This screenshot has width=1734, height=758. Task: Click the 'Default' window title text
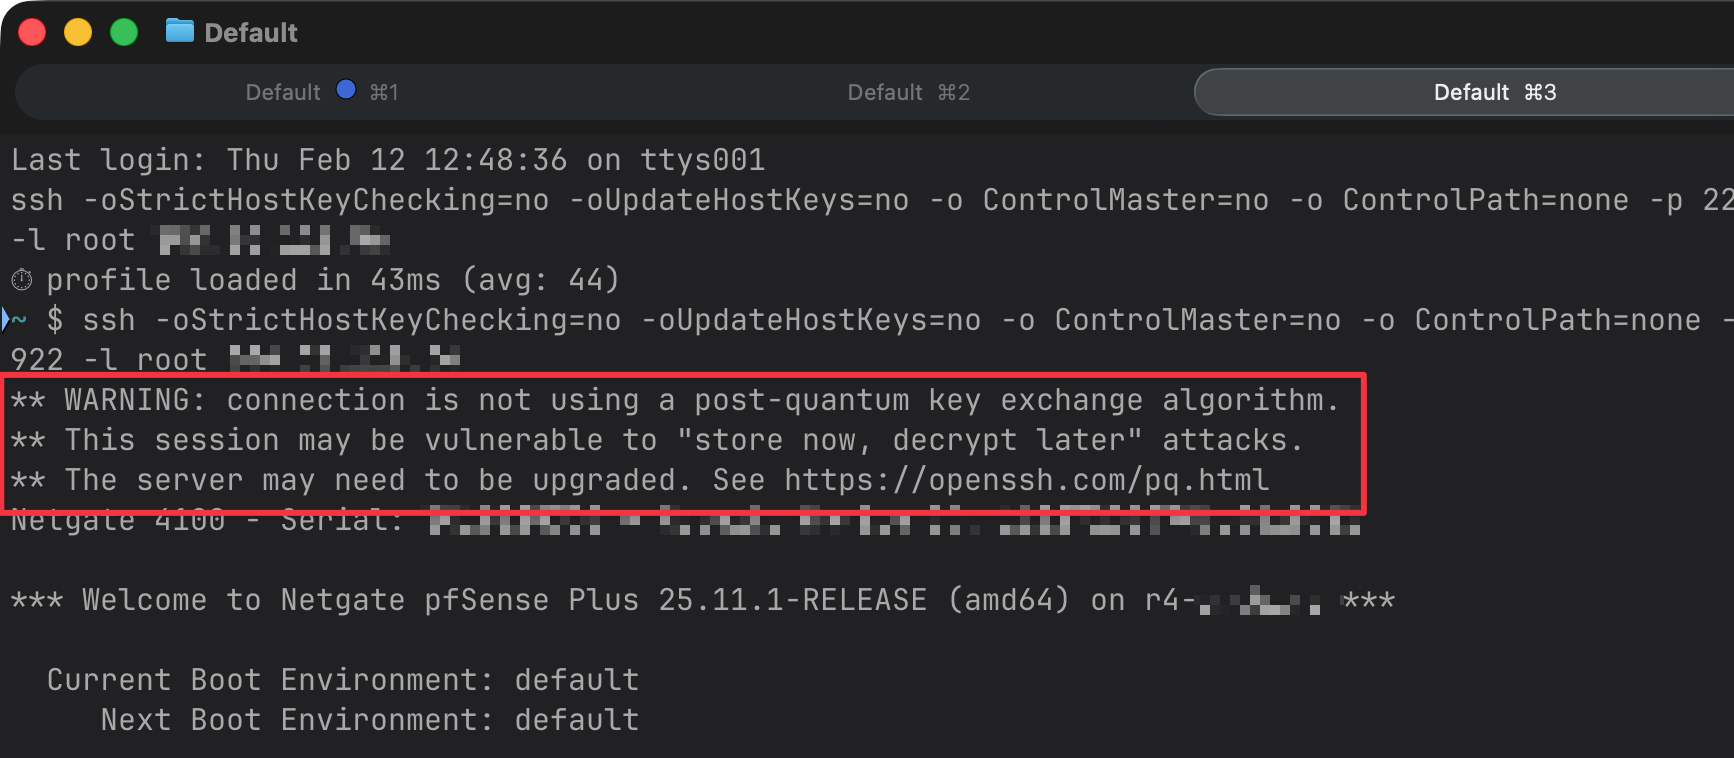click(x=251, y=33)
